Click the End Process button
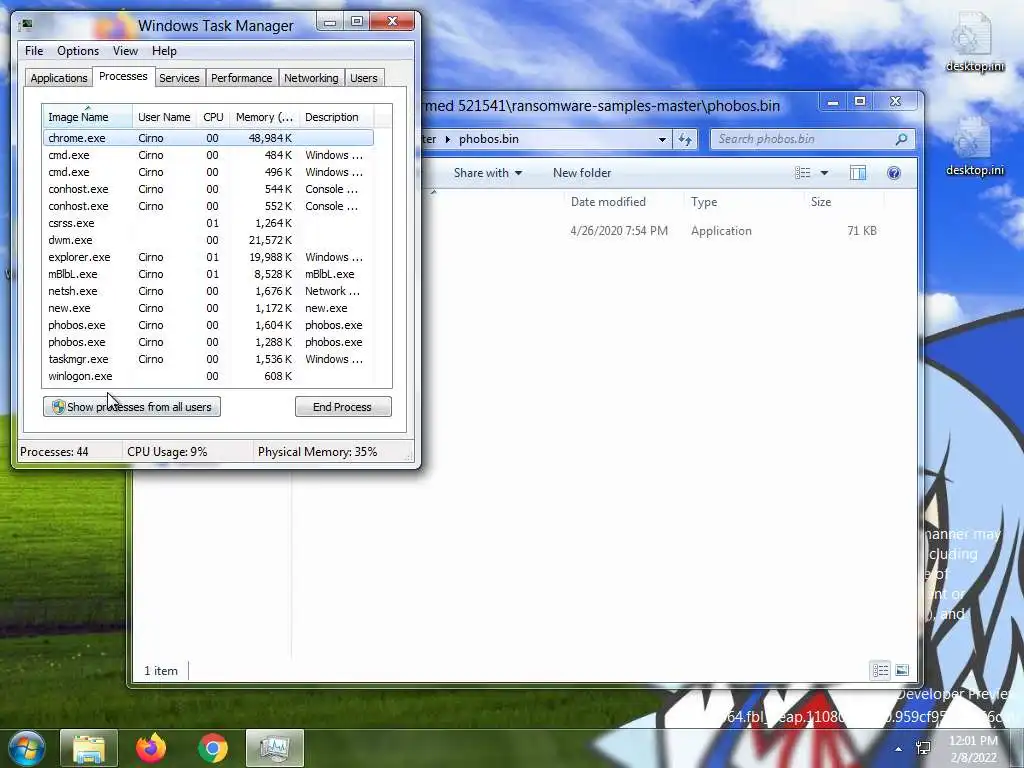Image resolution: width=1024 pixels, height=768 pixels. click(x=343, y=407)
